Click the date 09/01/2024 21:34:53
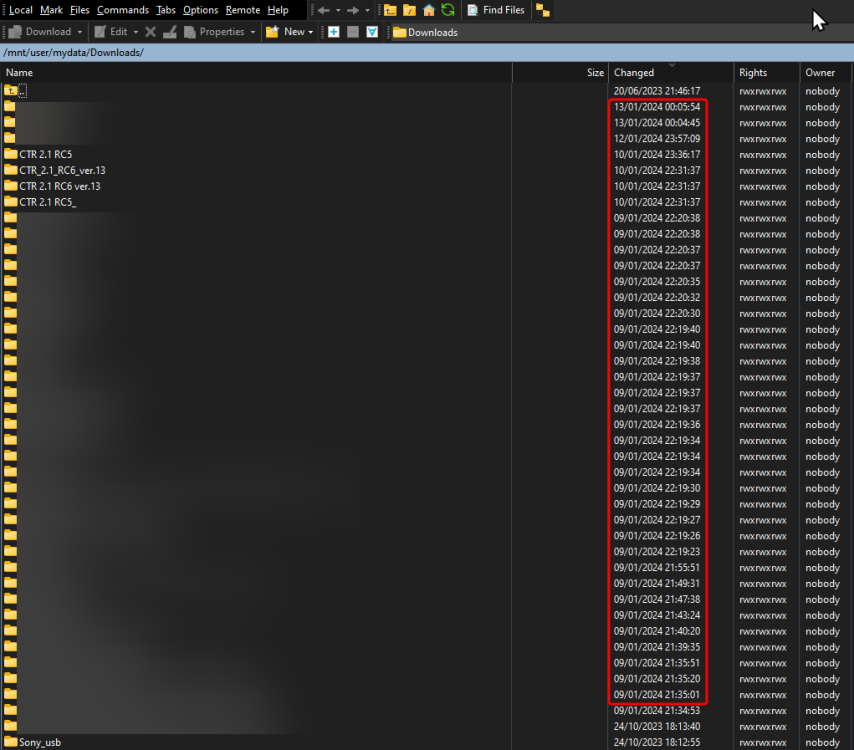The height and width of the screenshot is (750, 854). coord(657,710)
